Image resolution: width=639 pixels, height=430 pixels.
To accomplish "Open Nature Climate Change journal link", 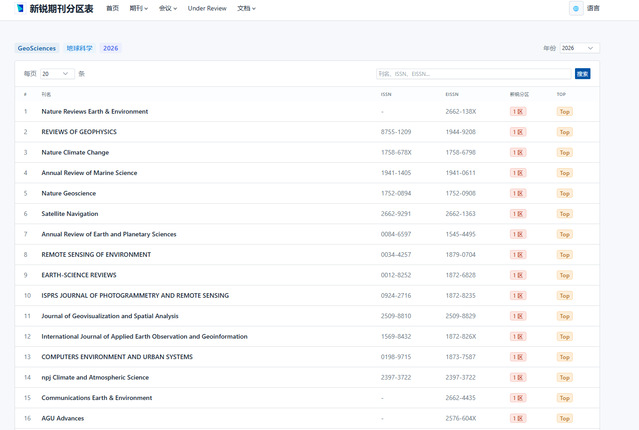I will point(75,152).
